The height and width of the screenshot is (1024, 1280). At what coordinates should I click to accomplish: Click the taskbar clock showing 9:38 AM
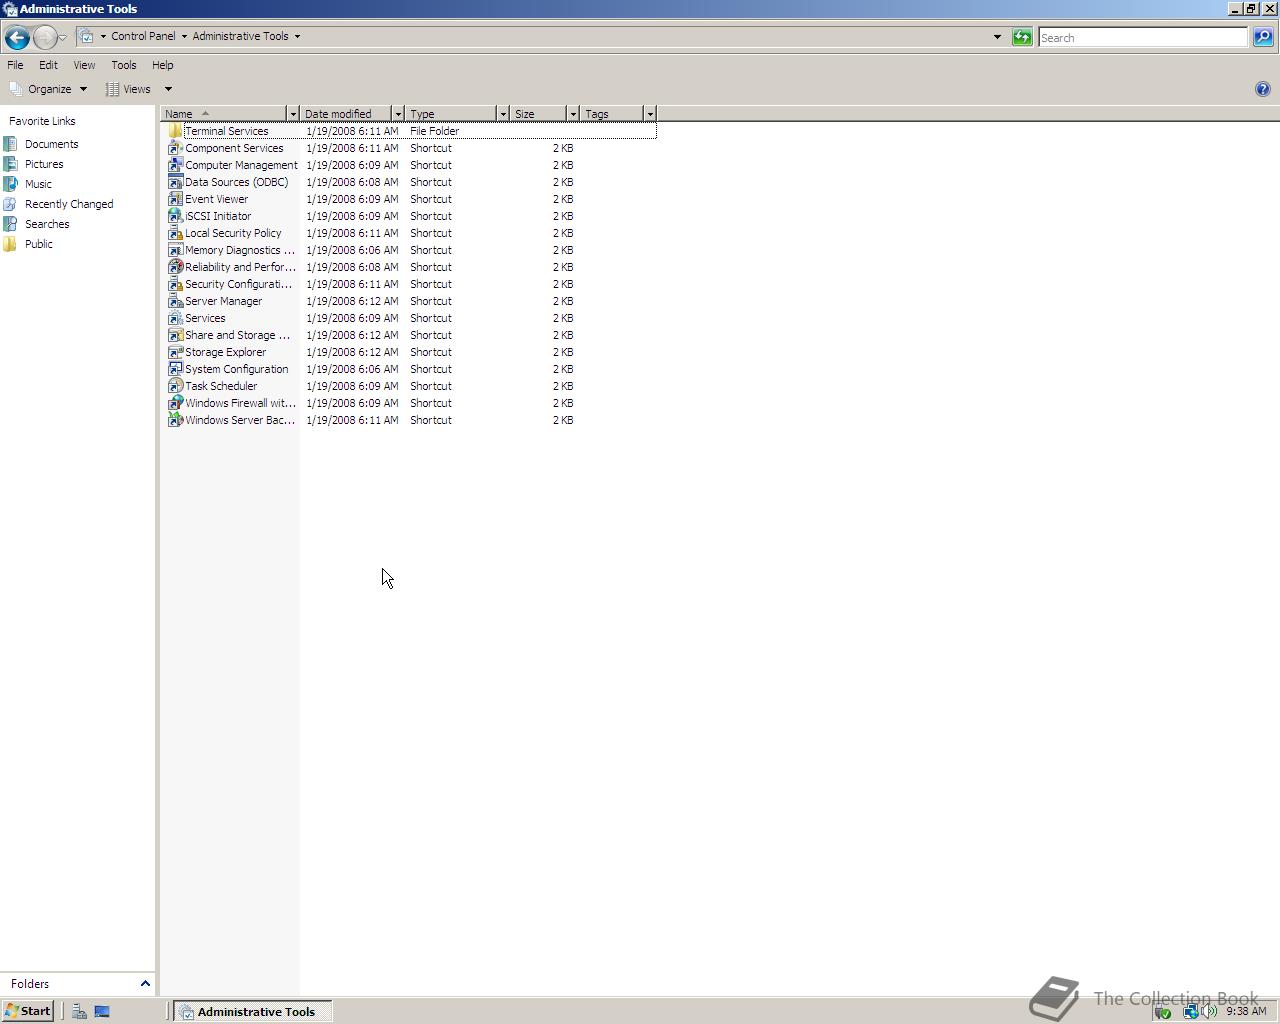pyautogui.click(x=1246, y=1011)
